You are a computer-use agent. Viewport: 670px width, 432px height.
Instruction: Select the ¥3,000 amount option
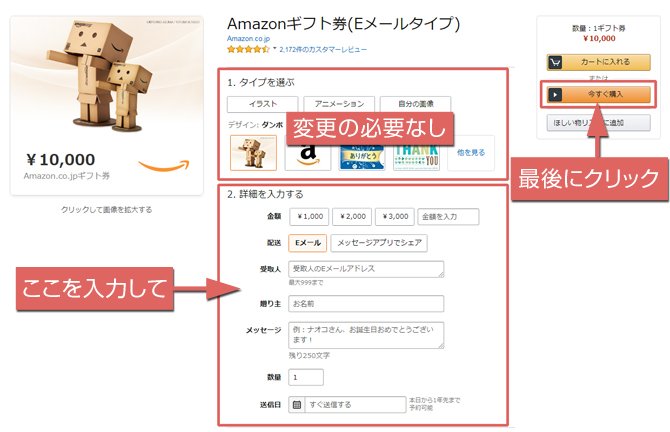click(x=394, y=217)
